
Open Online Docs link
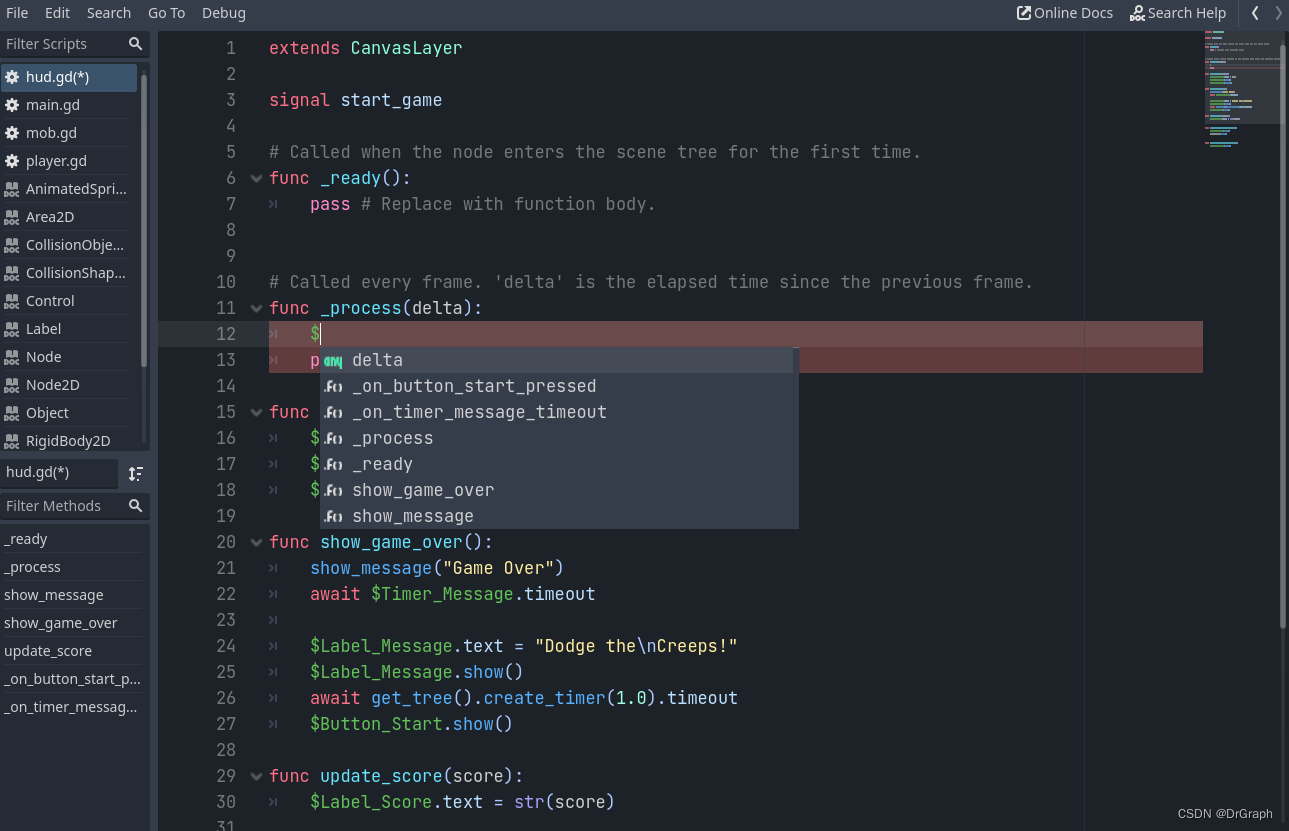click(x=1065, y=13)
